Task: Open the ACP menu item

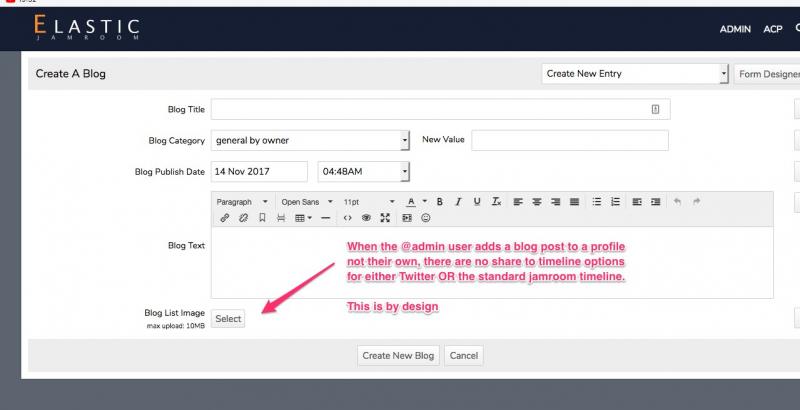Action: pos(772,29)
